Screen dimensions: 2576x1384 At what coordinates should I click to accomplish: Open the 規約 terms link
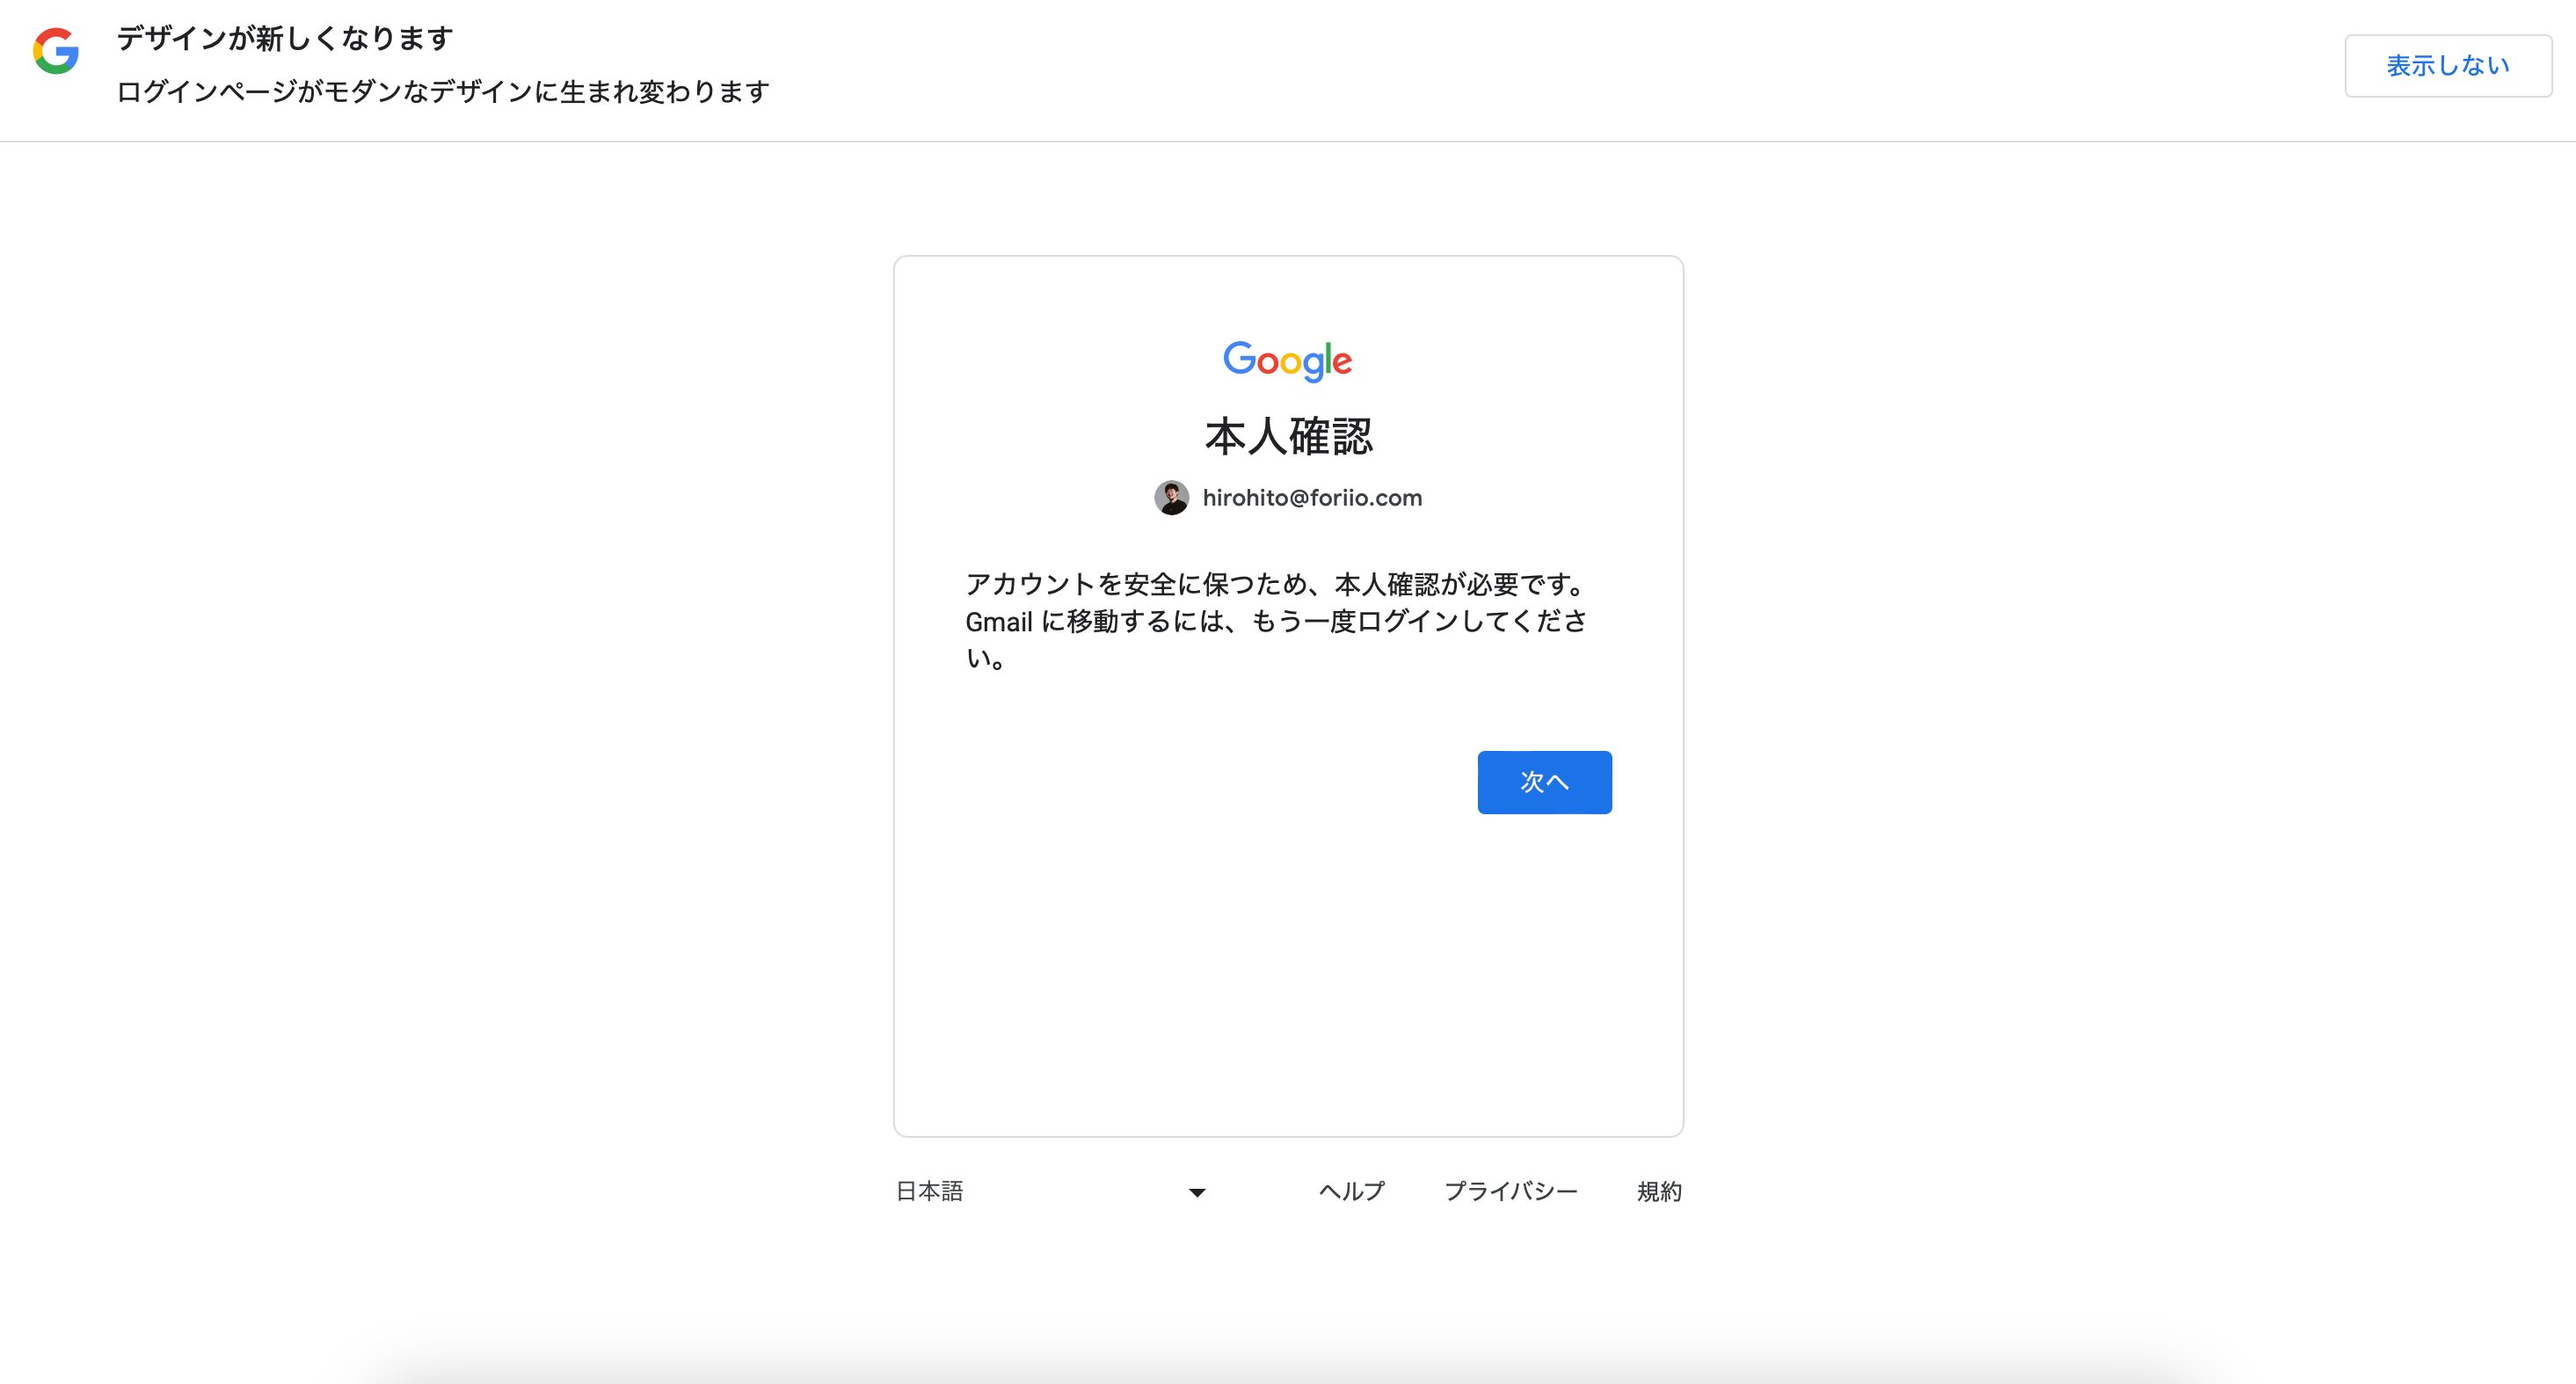[x=1659, y=1191]
